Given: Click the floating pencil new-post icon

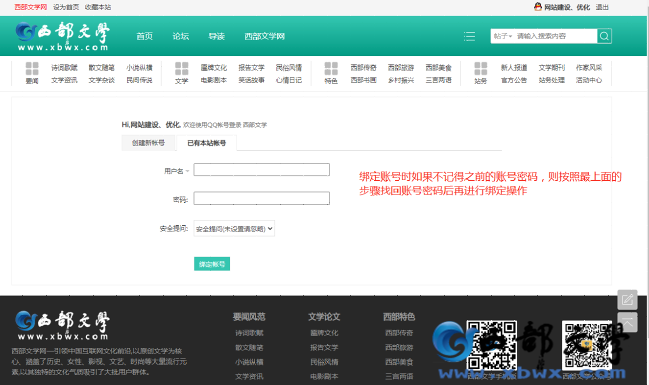Looking at the screenshot, I should coord(627,299).
